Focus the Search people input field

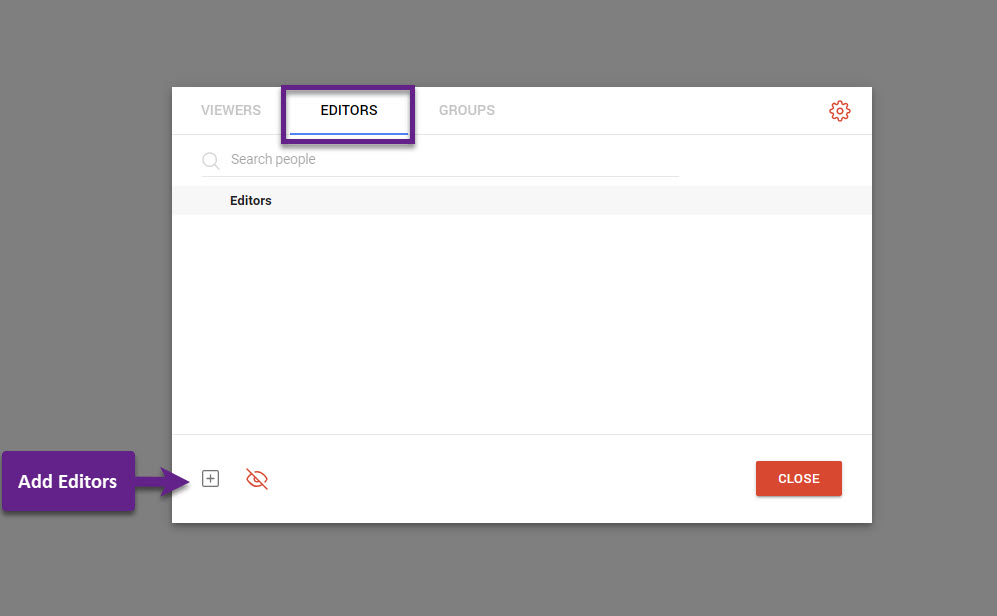[x=450, y=160]
